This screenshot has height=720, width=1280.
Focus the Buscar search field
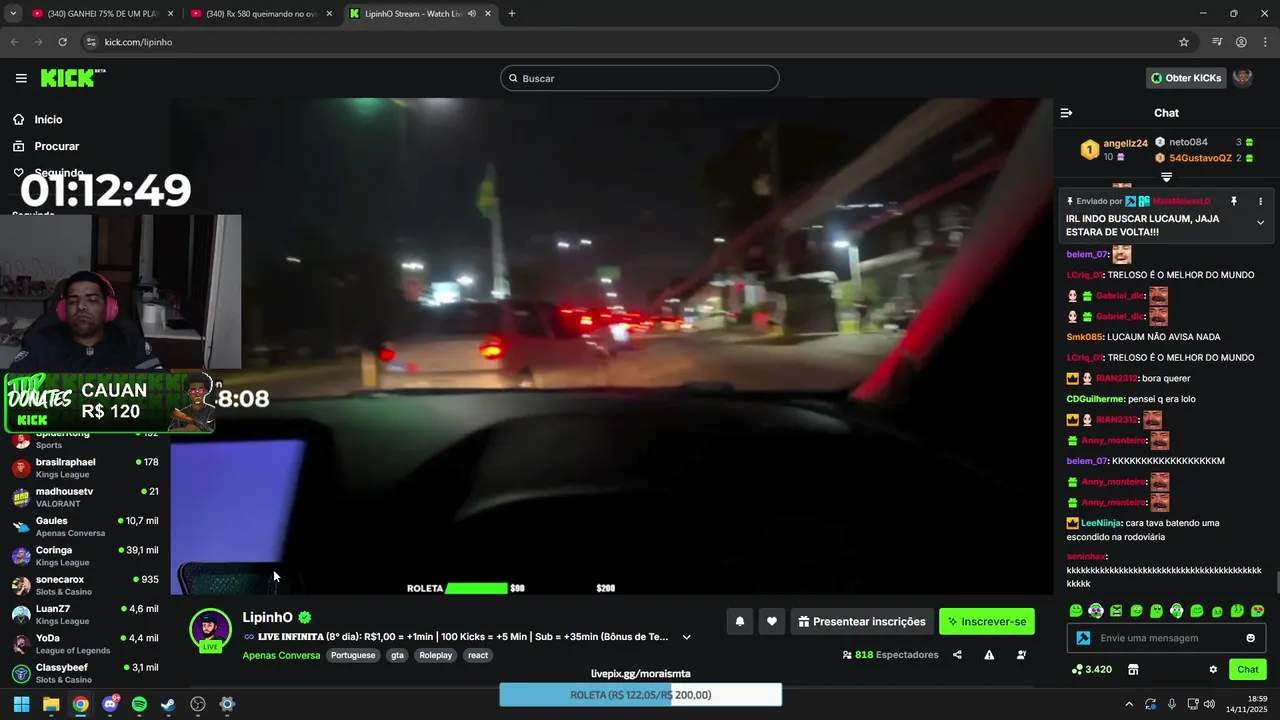click(x=640, y=78)
